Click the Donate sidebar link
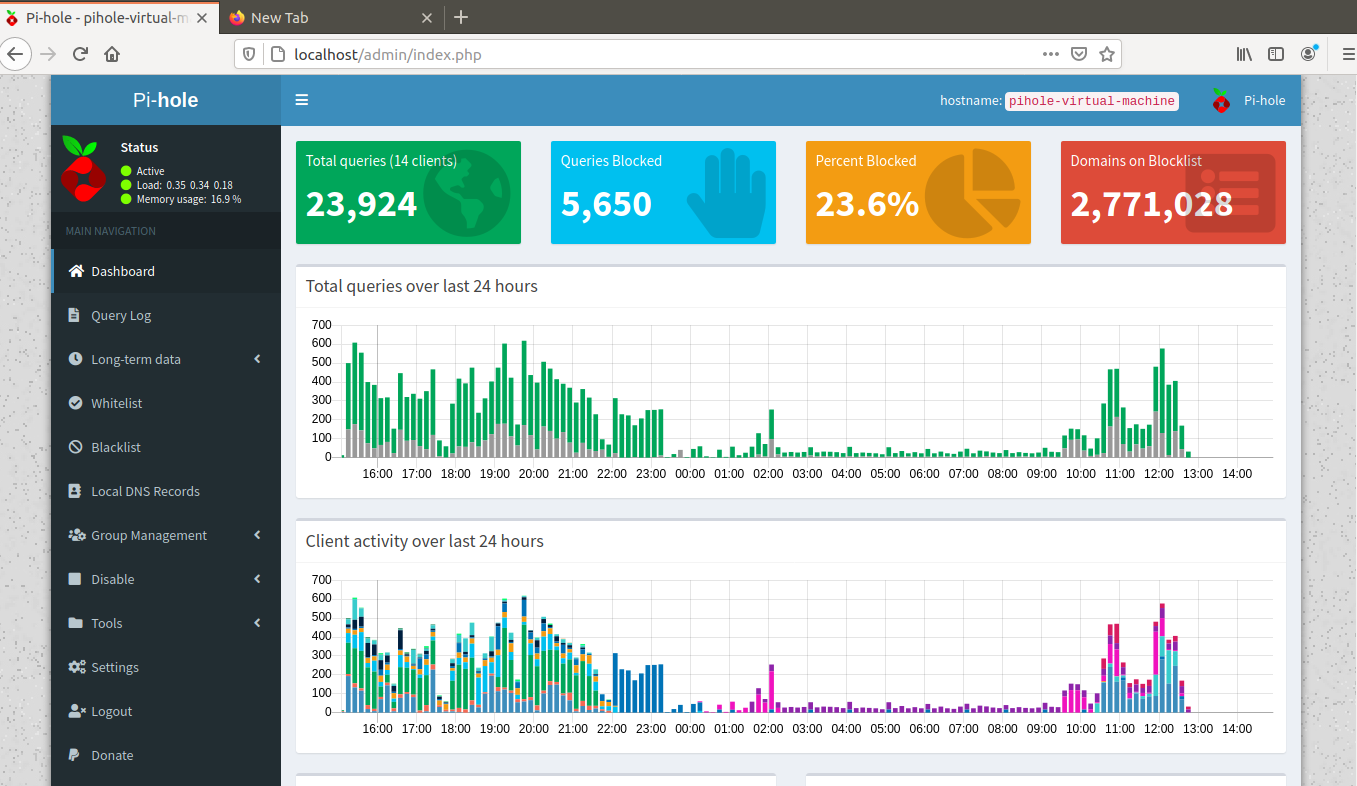 [166, 755]
